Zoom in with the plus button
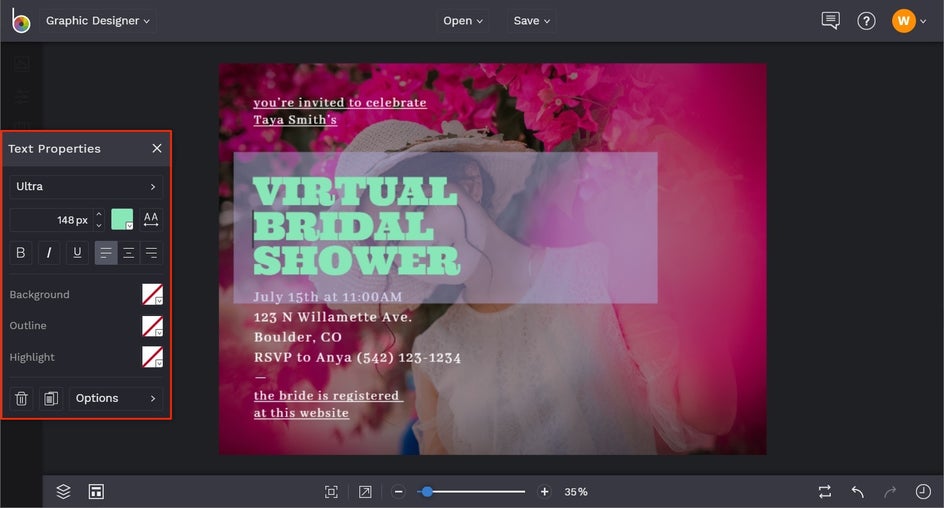 544,492
